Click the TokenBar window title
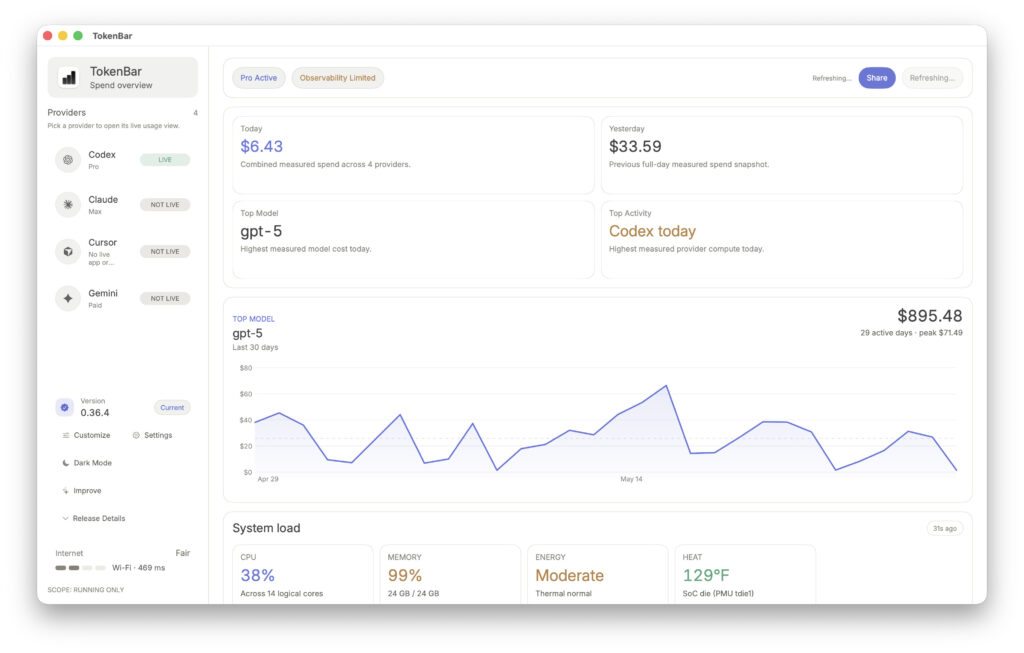Viewport: 1024px width, 653px height. coord(112,36)
